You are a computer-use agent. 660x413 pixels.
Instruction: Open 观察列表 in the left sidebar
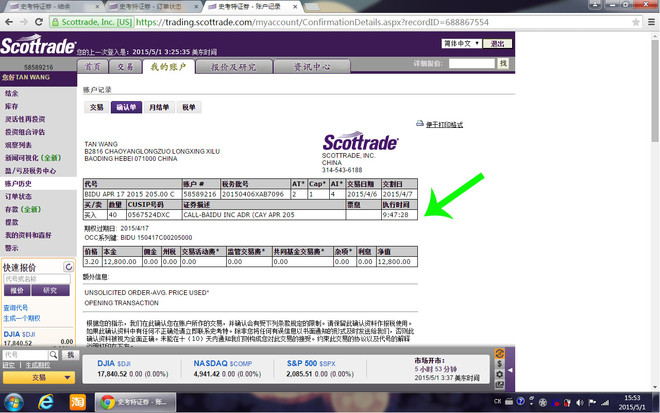pos(18,145)
